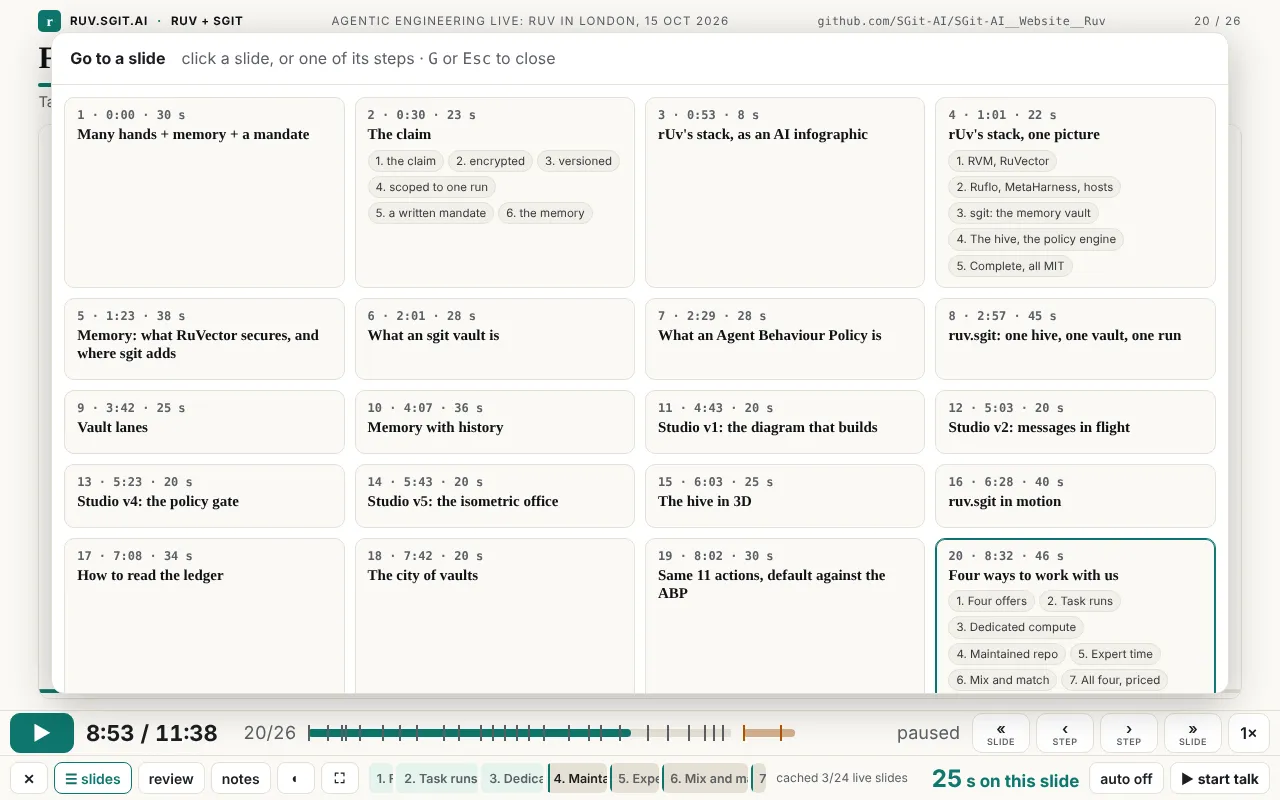Jump to the previous slide
The height and width of the screenshot is (800, 1280).
point(1001,733)
